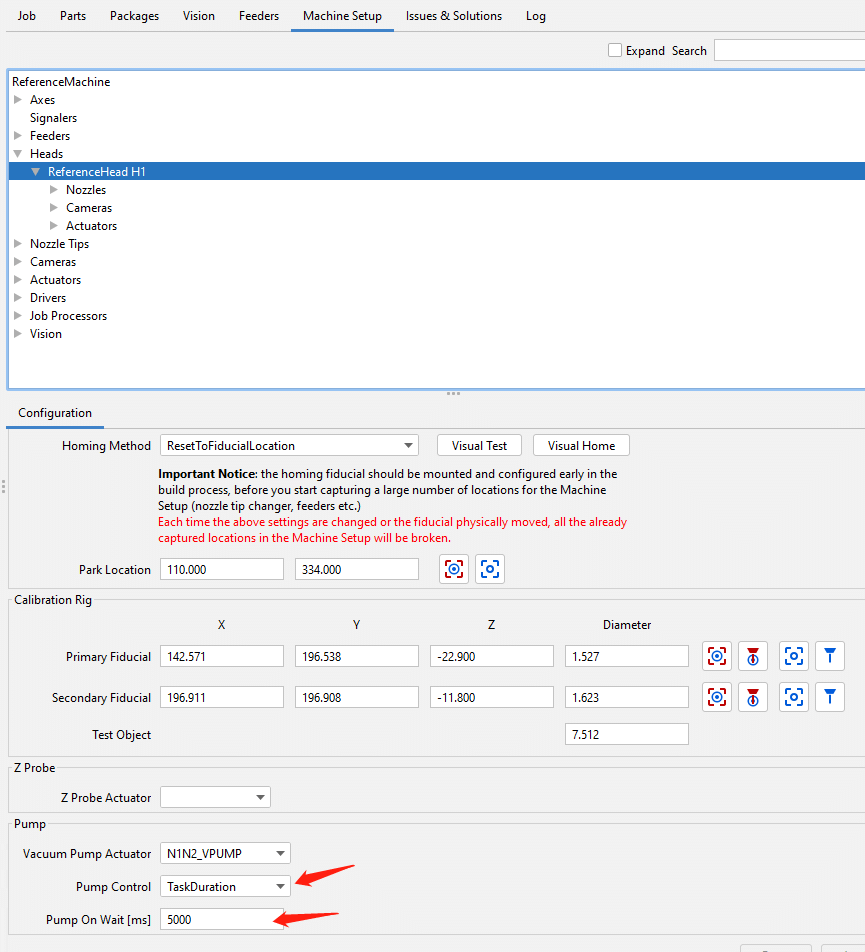Edit Primary Fiducial X value 142.571

point(222,656)
